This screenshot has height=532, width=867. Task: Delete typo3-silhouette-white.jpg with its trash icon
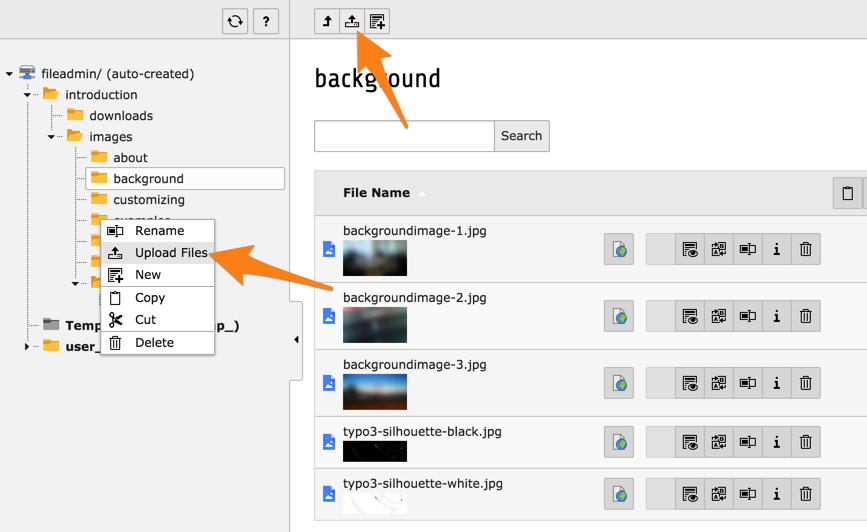tap(806, 494)
